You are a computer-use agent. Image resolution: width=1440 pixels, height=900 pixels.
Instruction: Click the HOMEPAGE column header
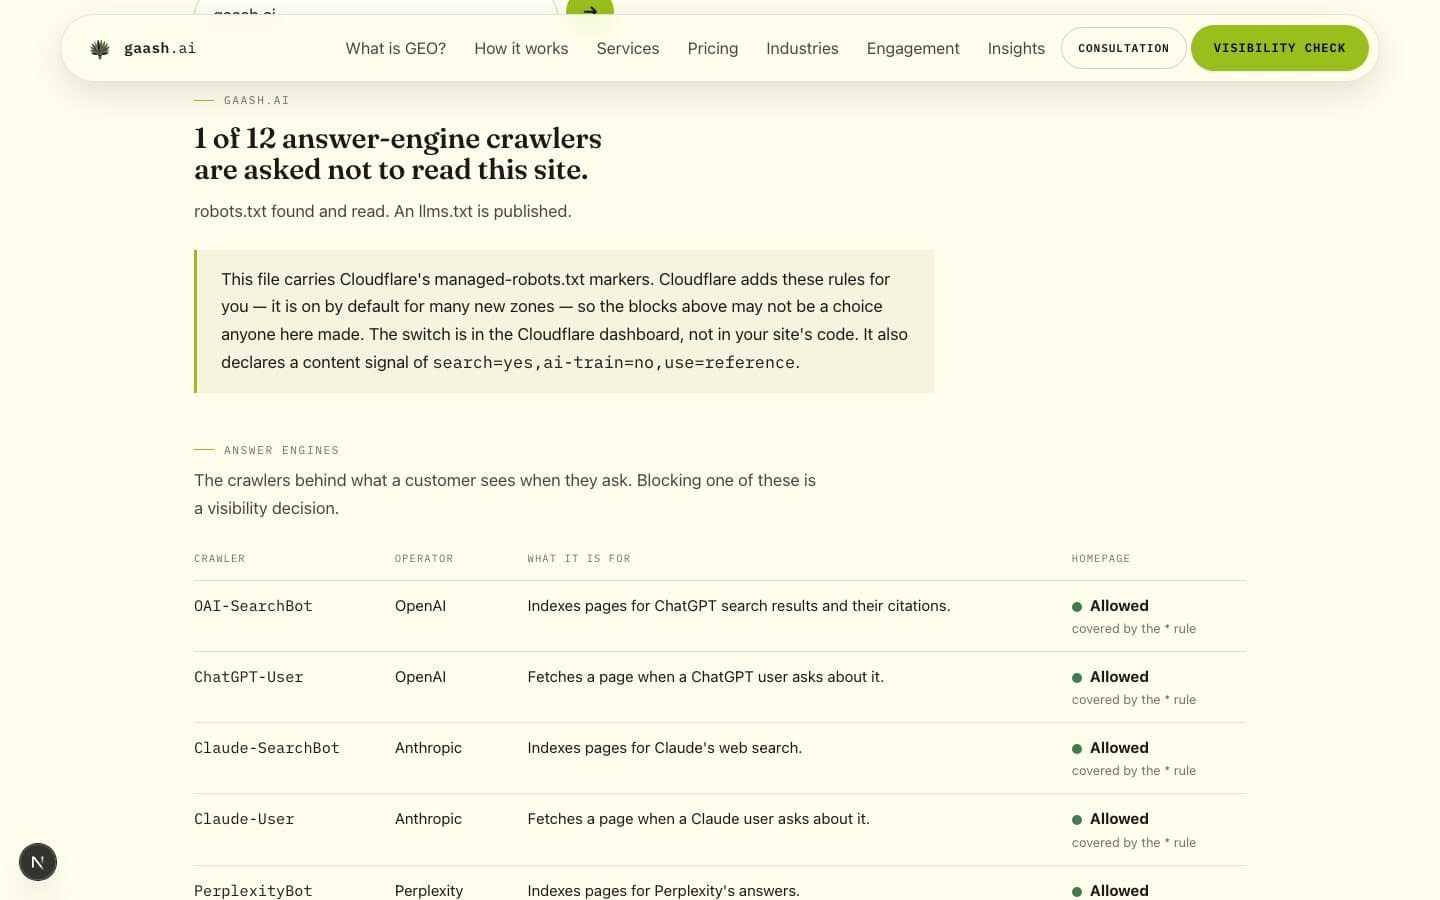click(x=1101, y=559)
